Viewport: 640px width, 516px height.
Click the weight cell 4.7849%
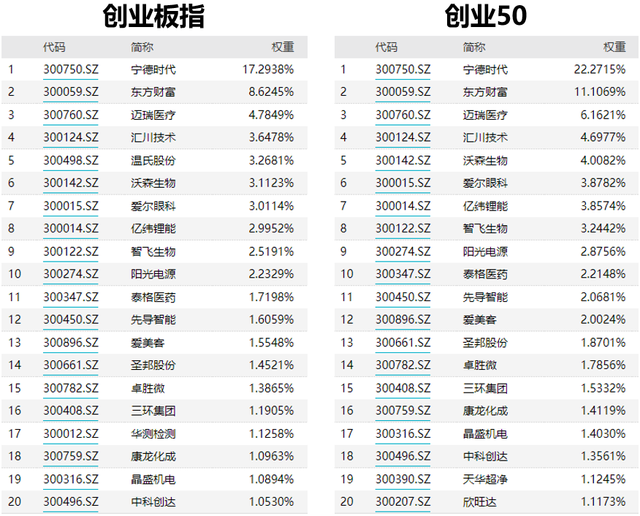click(x=271, y=115)
